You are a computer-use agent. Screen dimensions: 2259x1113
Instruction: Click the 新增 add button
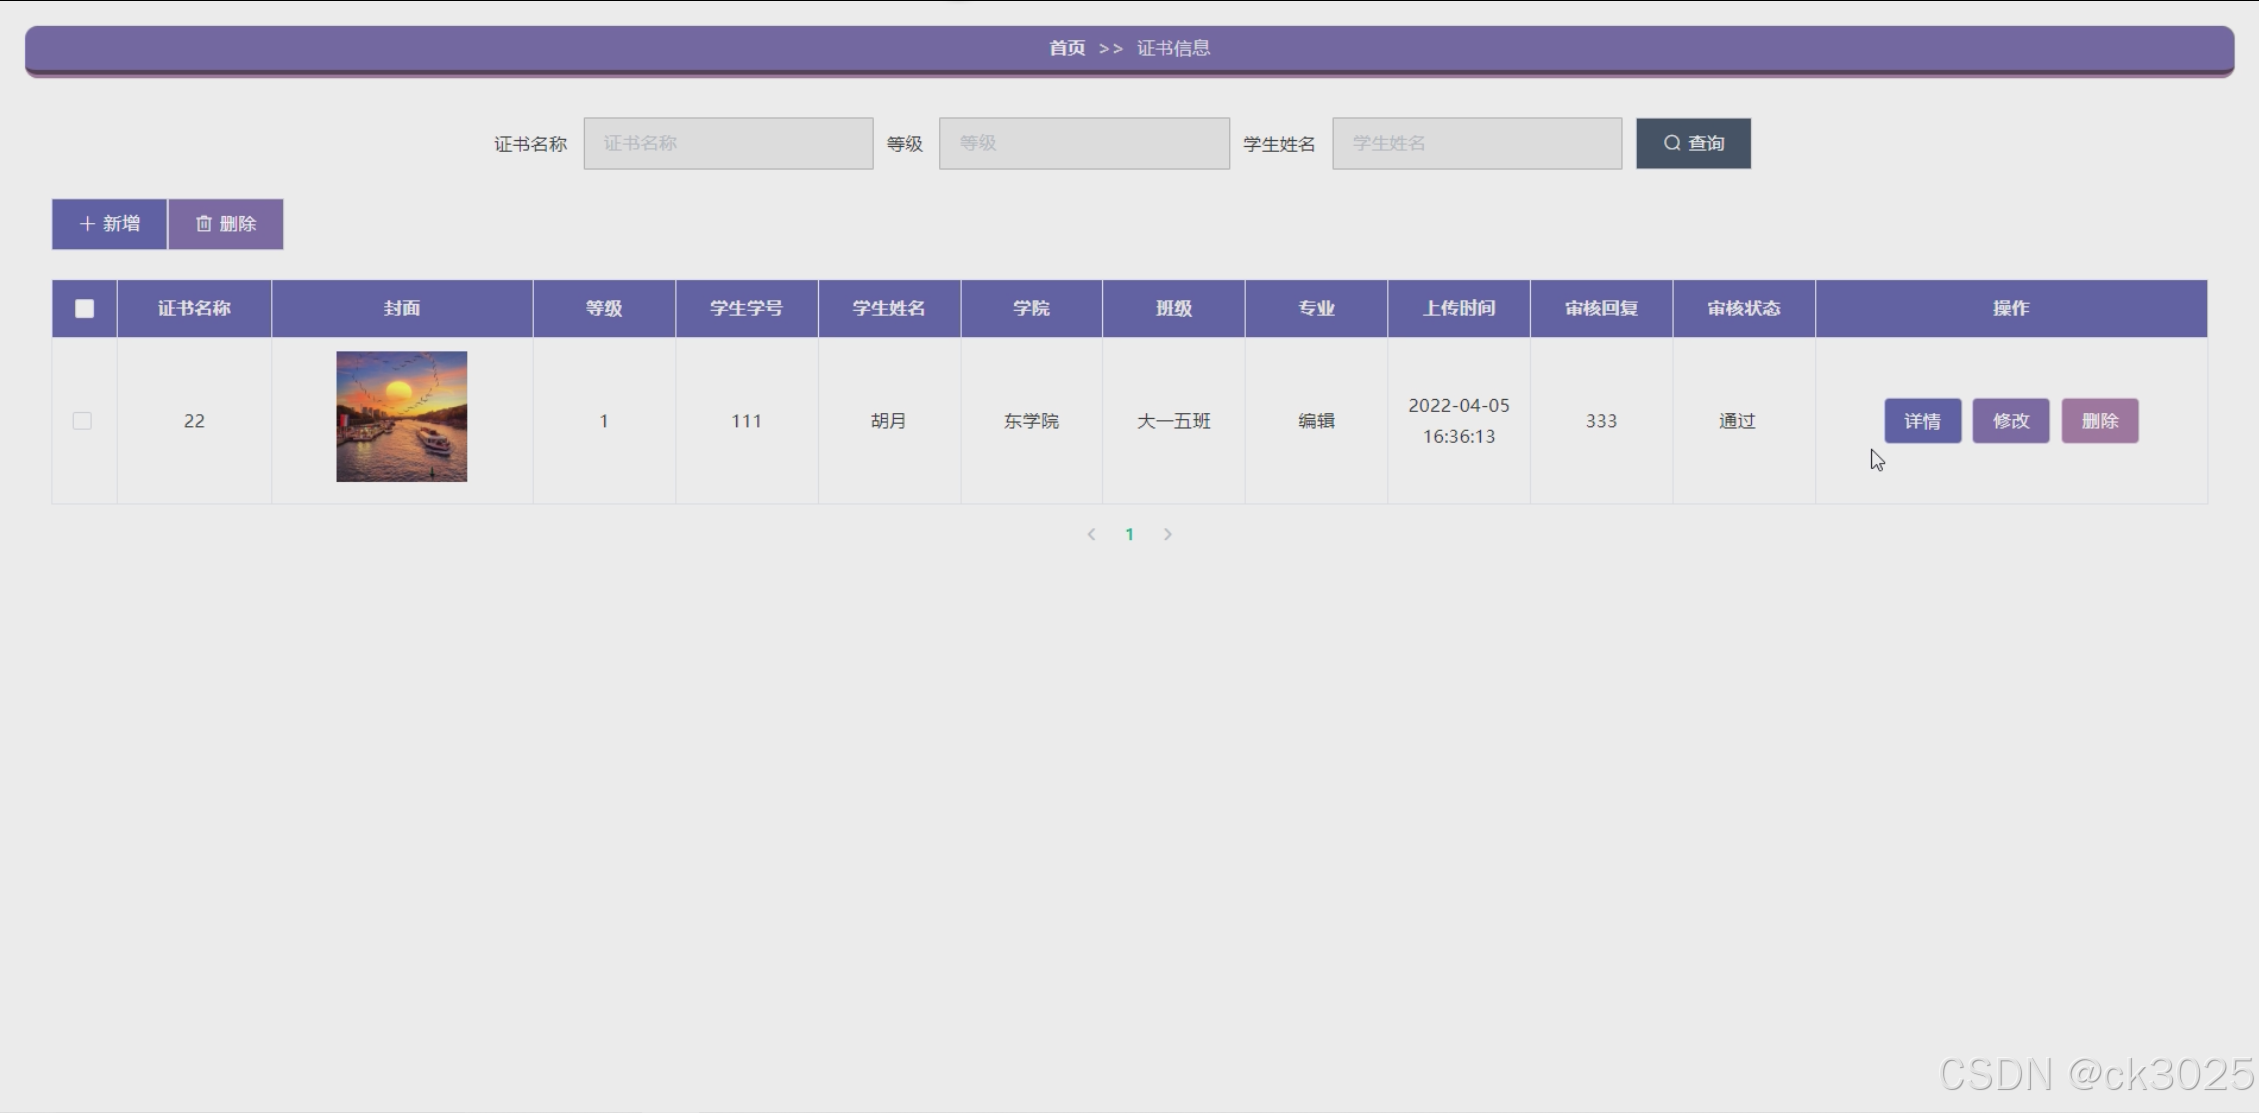point(109,224)
